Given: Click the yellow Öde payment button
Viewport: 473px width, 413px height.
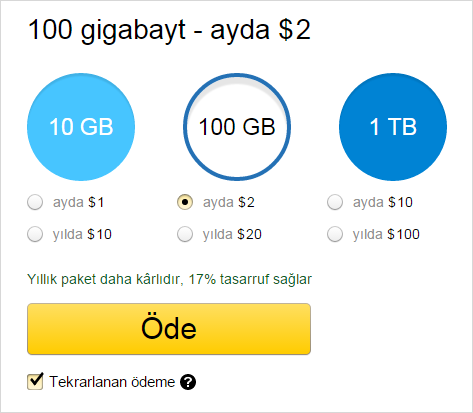Looking at the screenshot, I should 169,329.
